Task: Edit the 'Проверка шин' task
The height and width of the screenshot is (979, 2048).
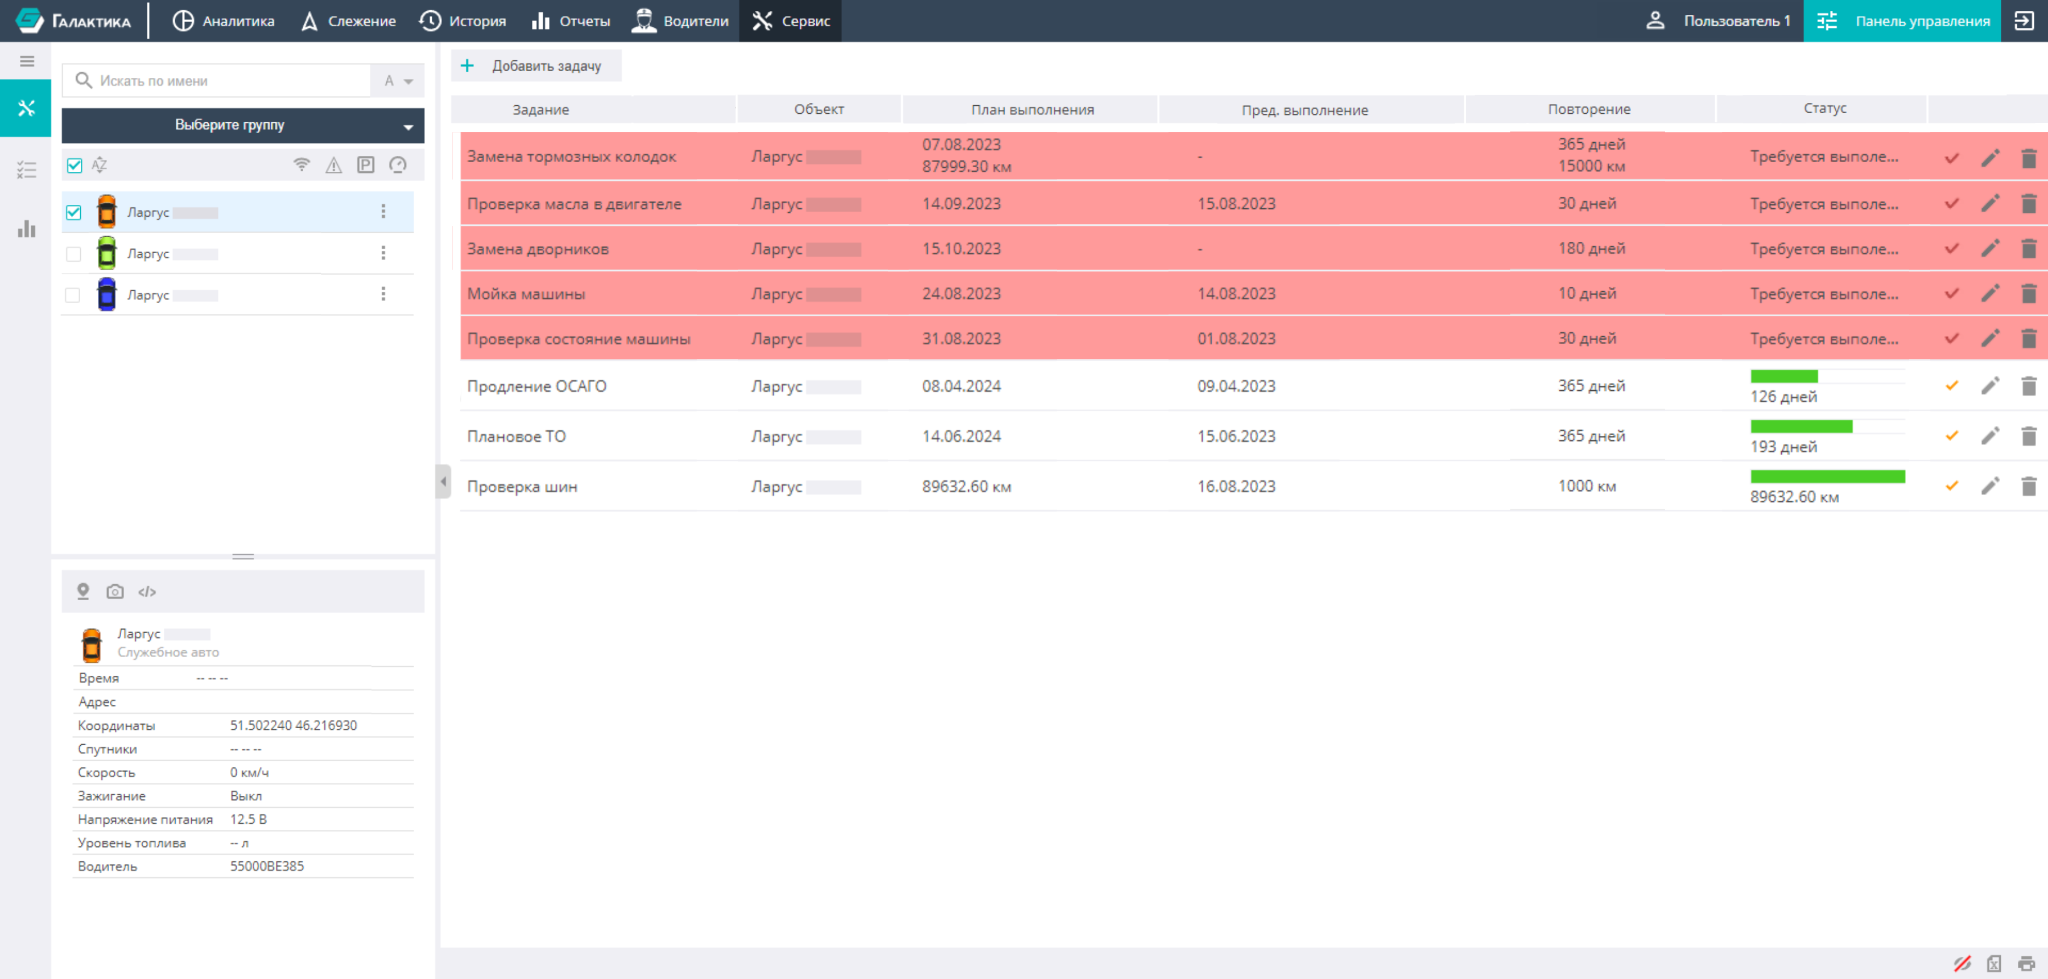Action: click(1990, 486)
